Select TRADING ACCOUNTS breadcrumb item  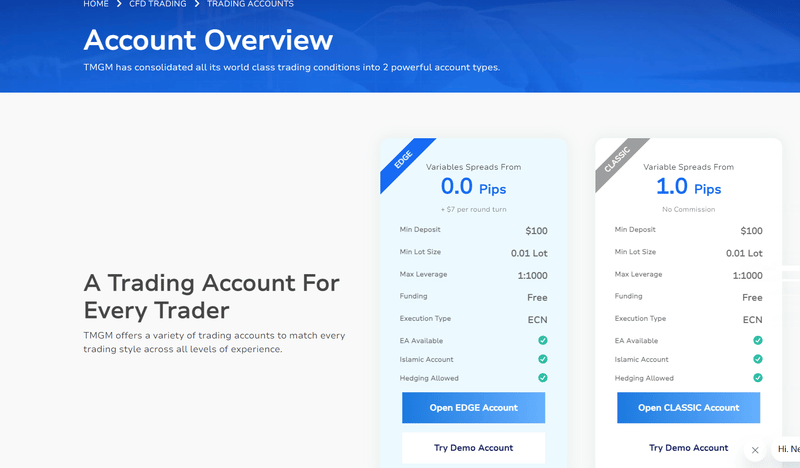click(250, 4)
